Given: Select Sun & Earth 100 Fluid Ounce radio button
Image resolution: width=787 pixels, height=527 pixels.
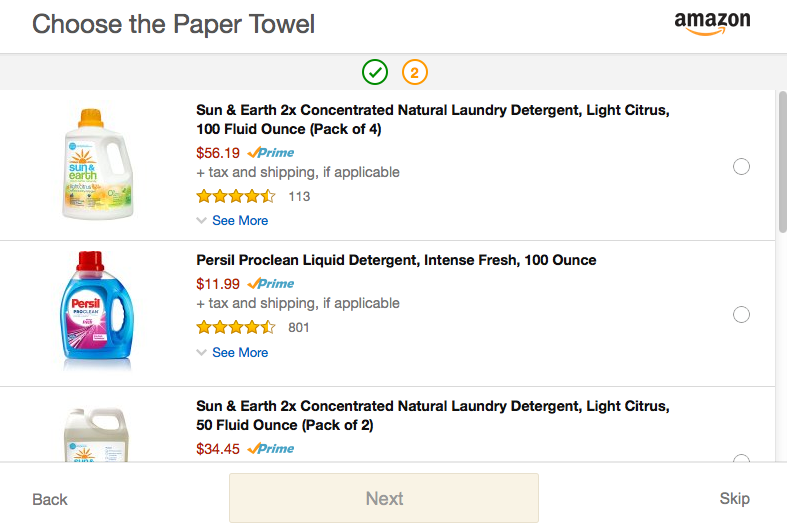Looking at the screenshot, I should coord(741,166).
